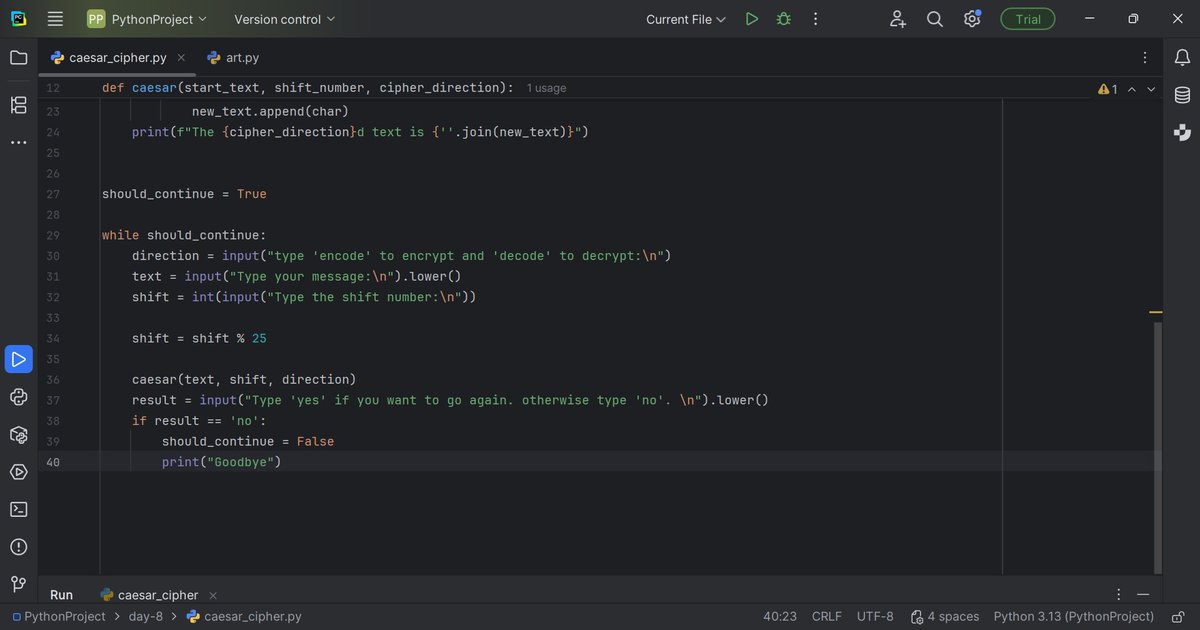This screenshot has width=1200, height=630.
Task: Select the Run panel title tab
Action: (61, 595)
